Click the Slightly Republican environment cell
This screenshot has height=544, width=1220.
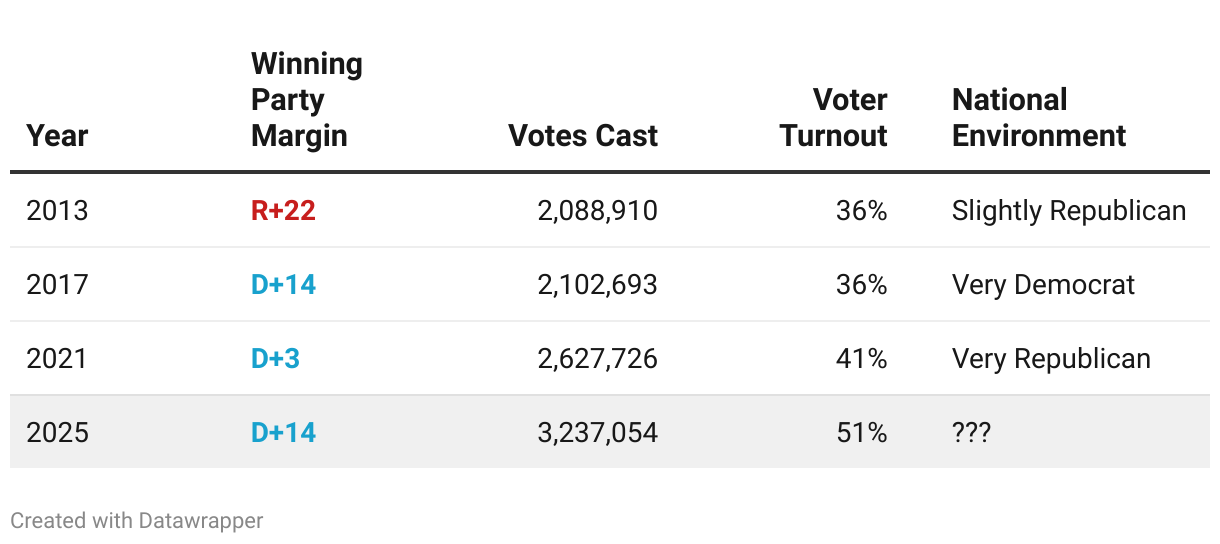[x=1068, y=211]
